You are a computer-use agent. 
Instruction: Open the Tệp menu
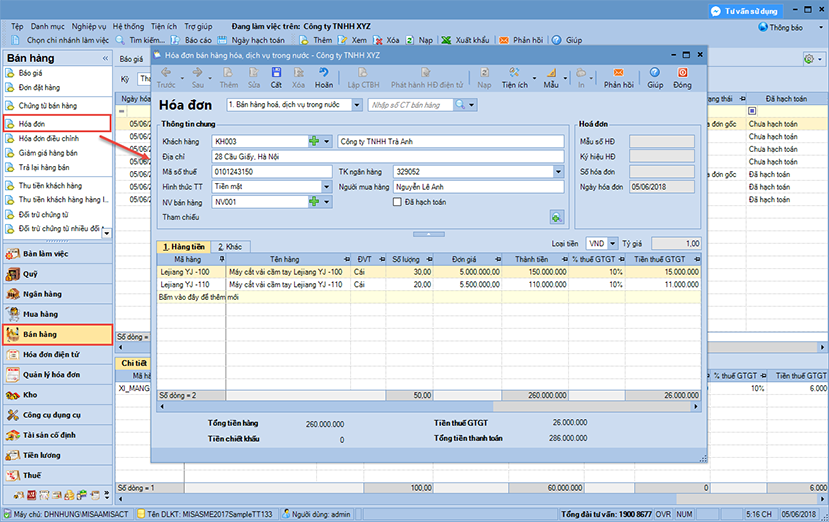[17, 26]
